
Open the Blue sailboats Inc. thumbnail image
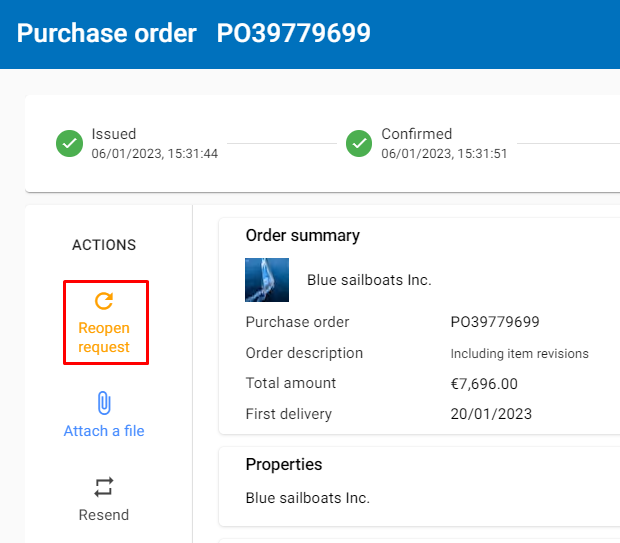pos(267,280)
